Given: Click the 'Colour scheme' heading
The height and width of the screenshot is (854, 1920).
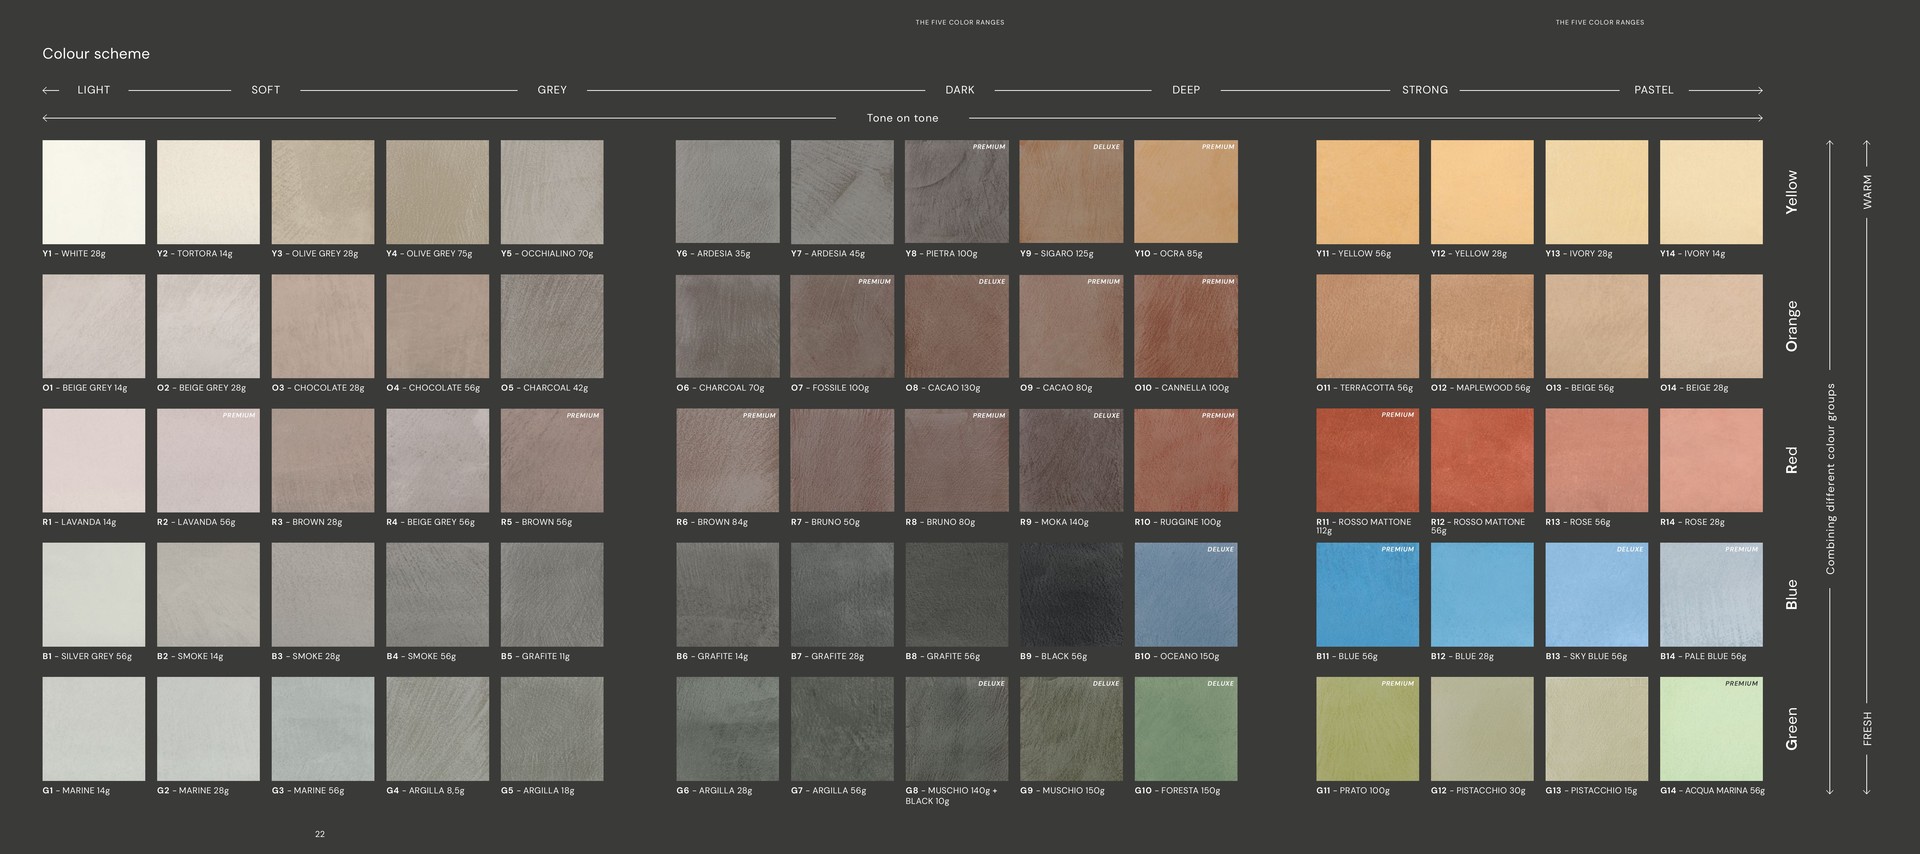Looking at the screenshot, I should point(96,54).
